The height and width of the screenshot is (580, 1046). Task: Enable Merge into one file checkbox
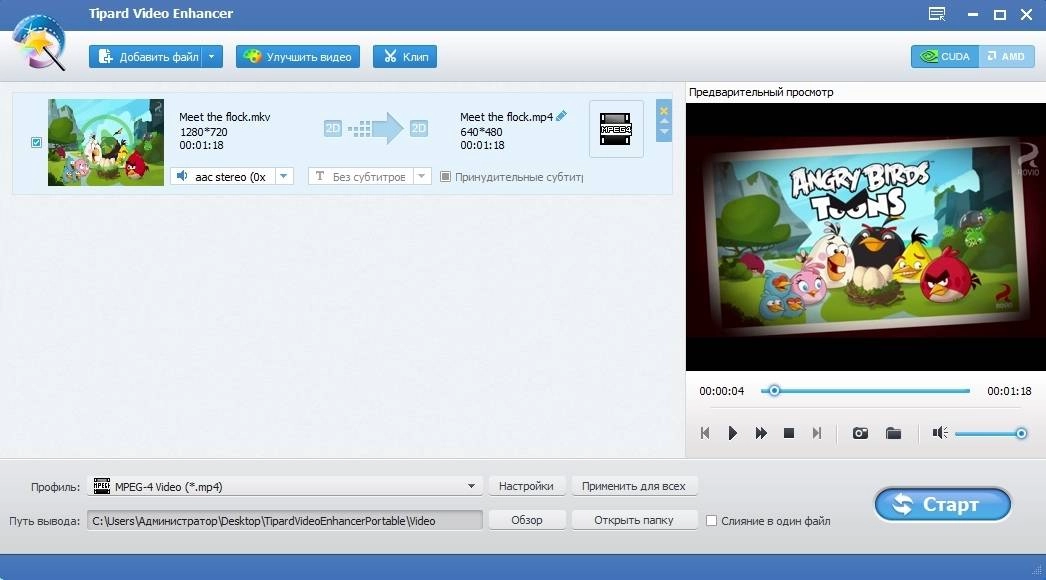711,521
